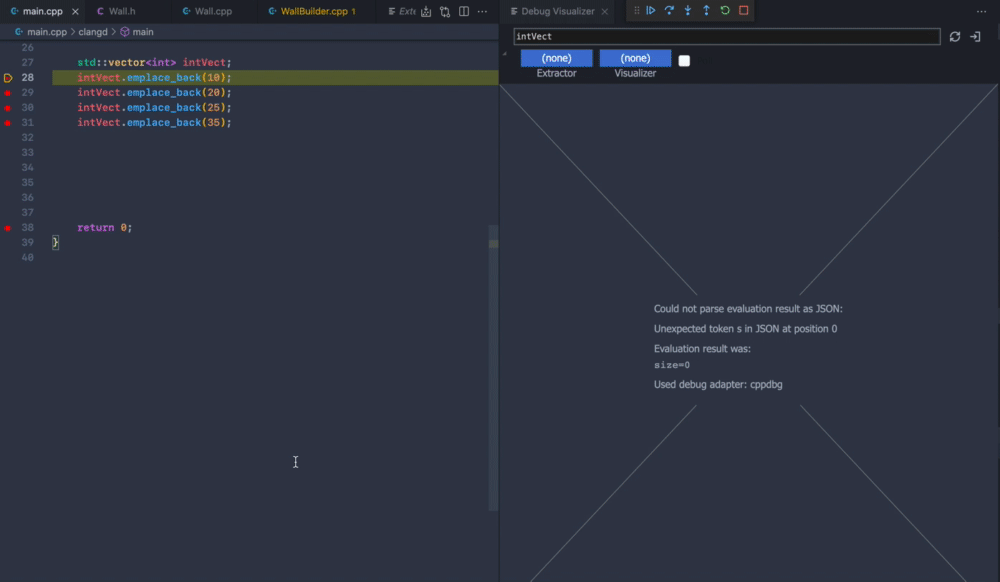Viewport: 1000px width, 582px height.
Task: Click the Continue debugging icon
Action: [651, 10]
